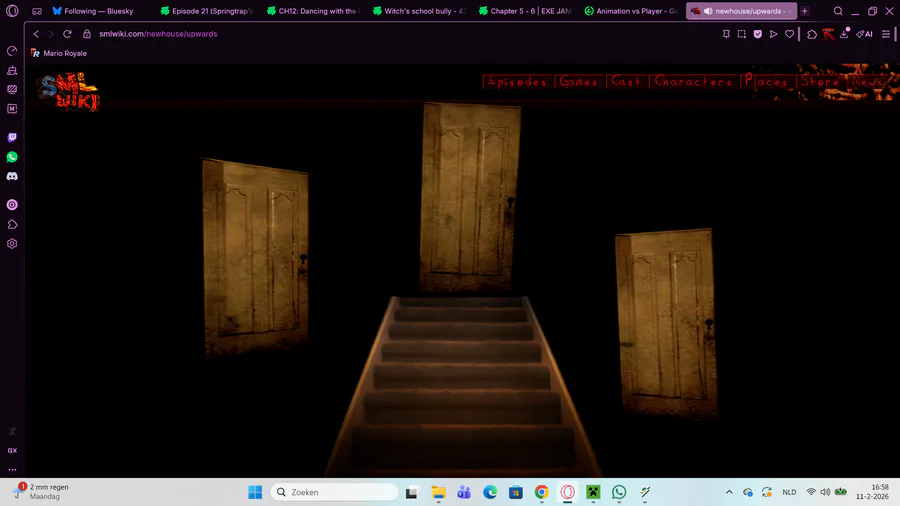Open Mario Royale bookmark
Image resolution: width=900 pixels, height=506 pixels.
click(59, 53)
